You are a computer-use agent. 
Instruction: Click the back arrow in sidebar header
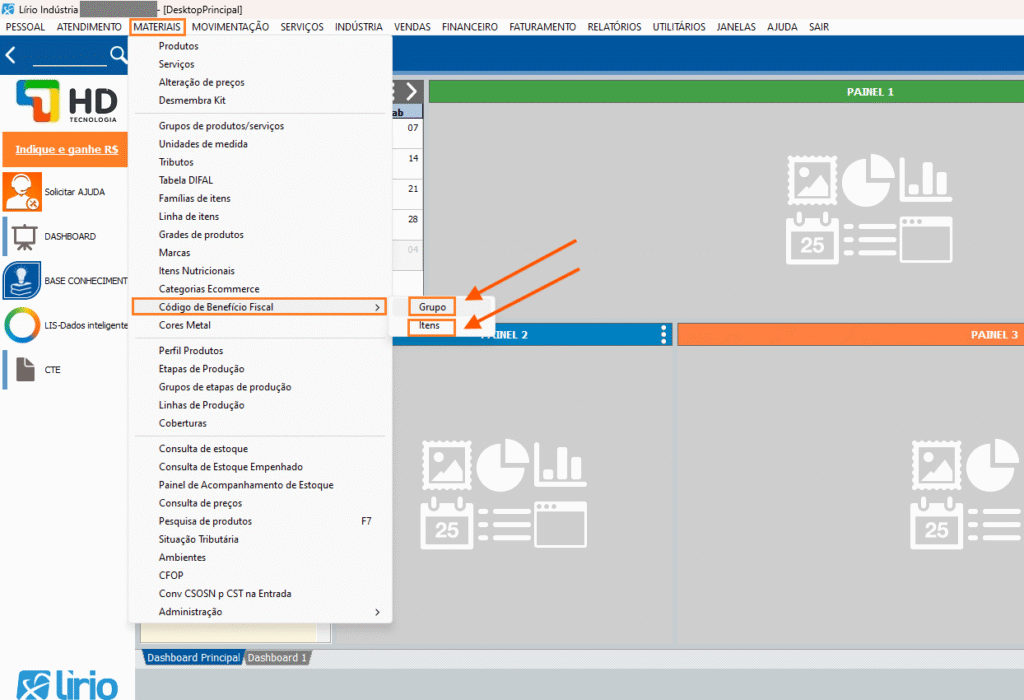[11, 55]
